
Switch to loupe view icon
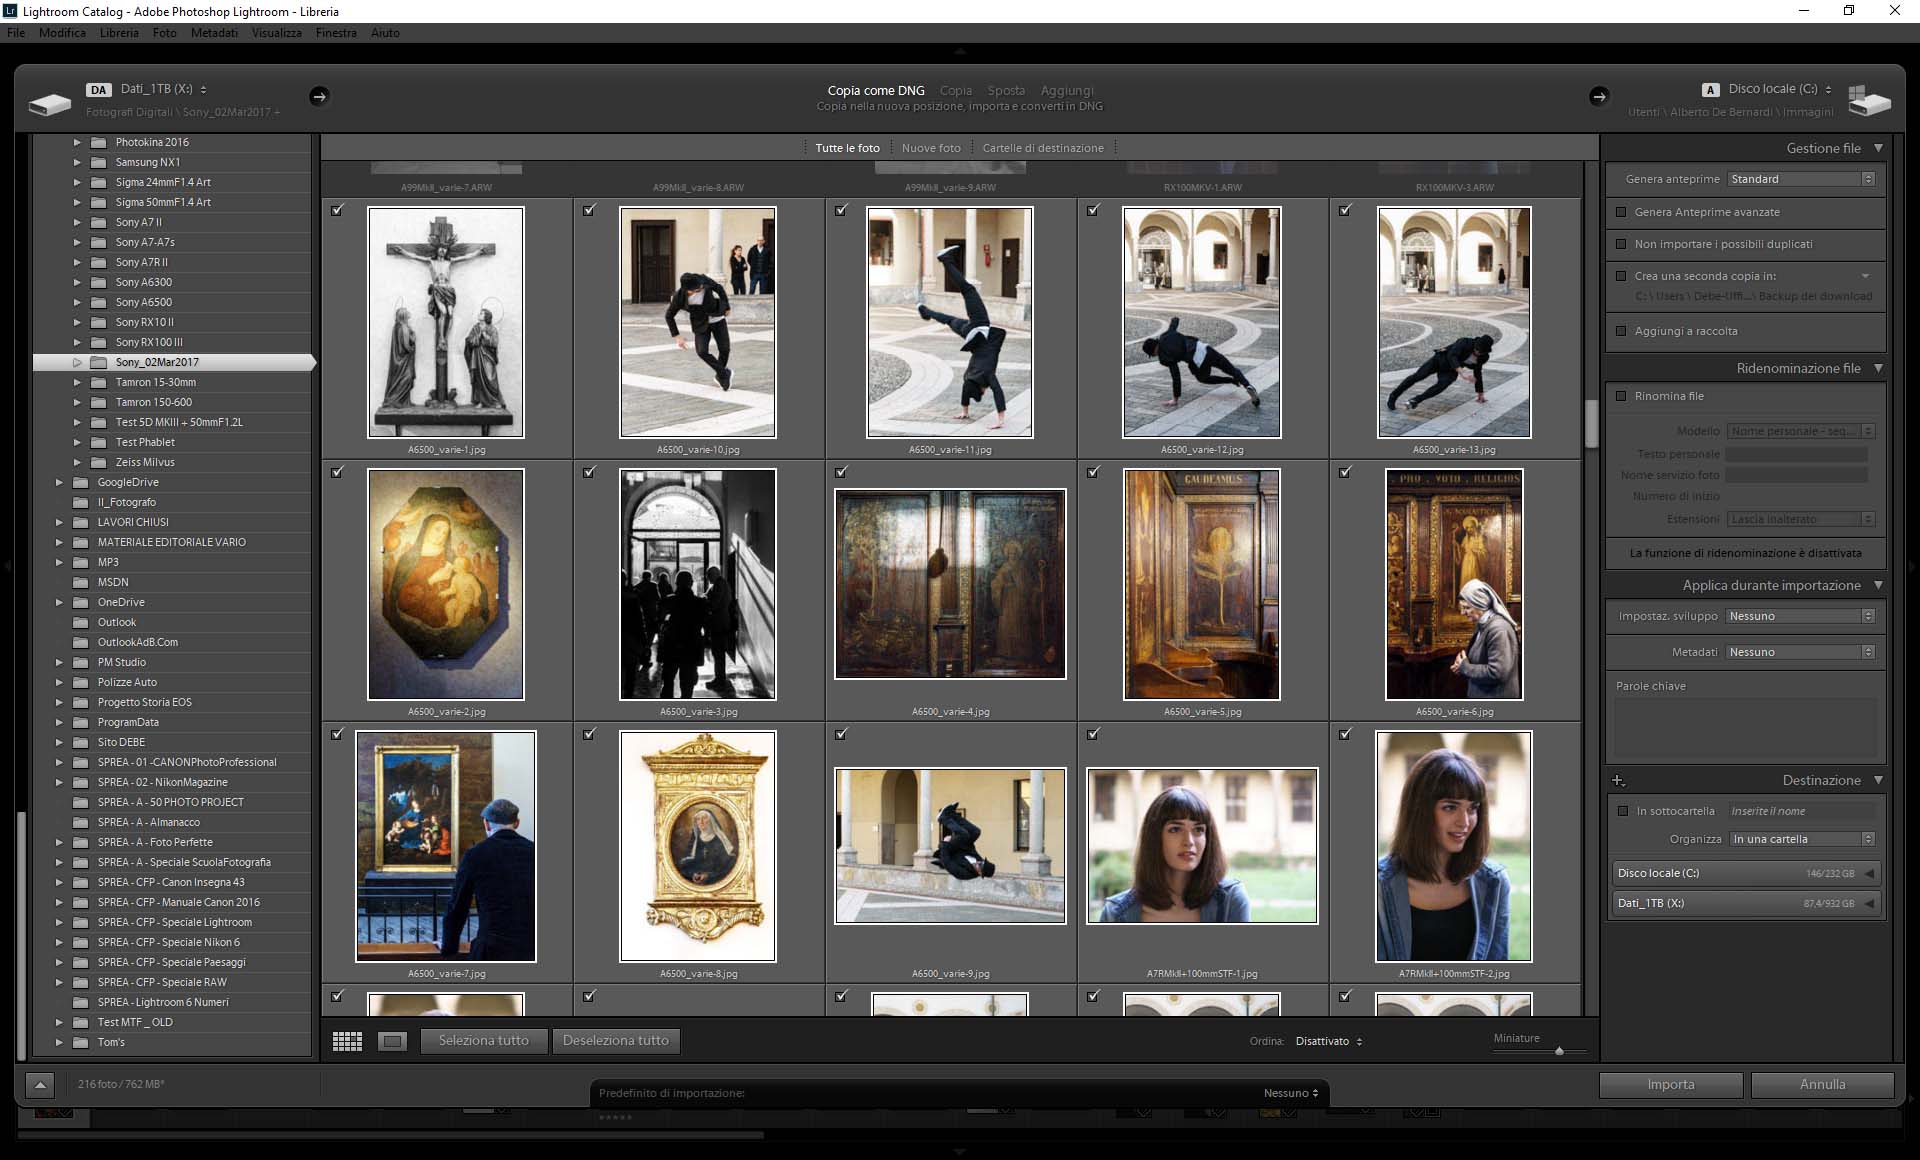point(392,1041)
